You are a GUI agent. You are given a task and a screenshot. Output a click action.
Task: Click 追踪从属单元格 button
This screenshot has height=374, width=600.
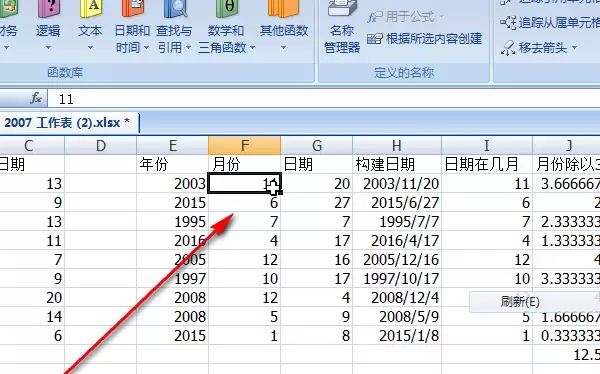point(550,23)
